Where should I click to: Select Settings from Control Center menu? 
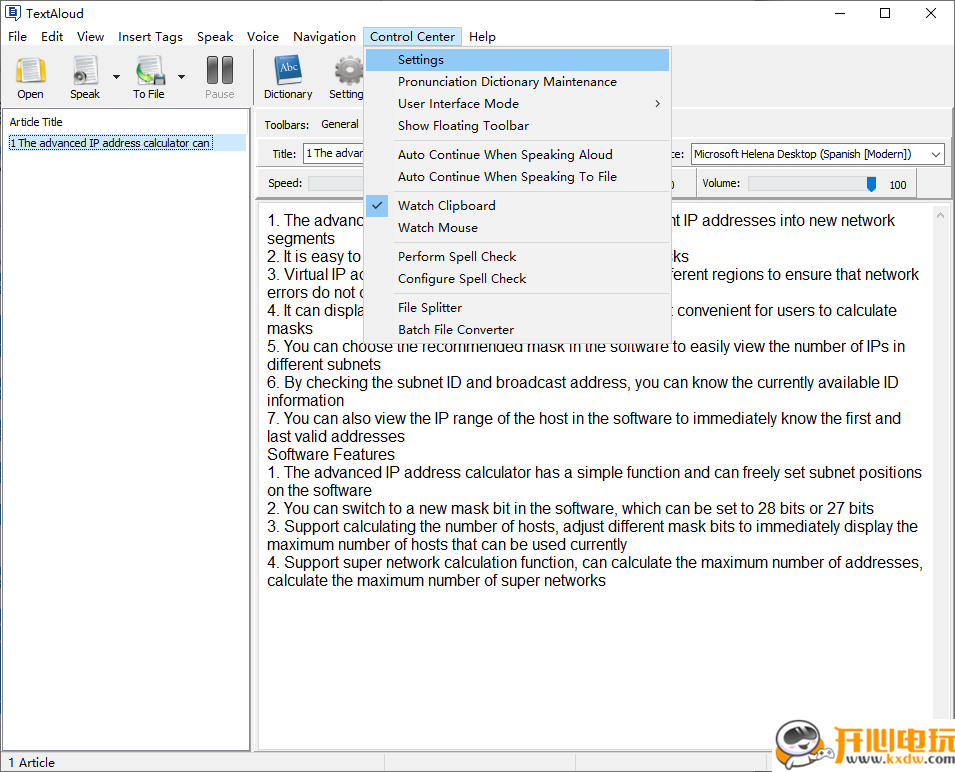tap(420, 60)
